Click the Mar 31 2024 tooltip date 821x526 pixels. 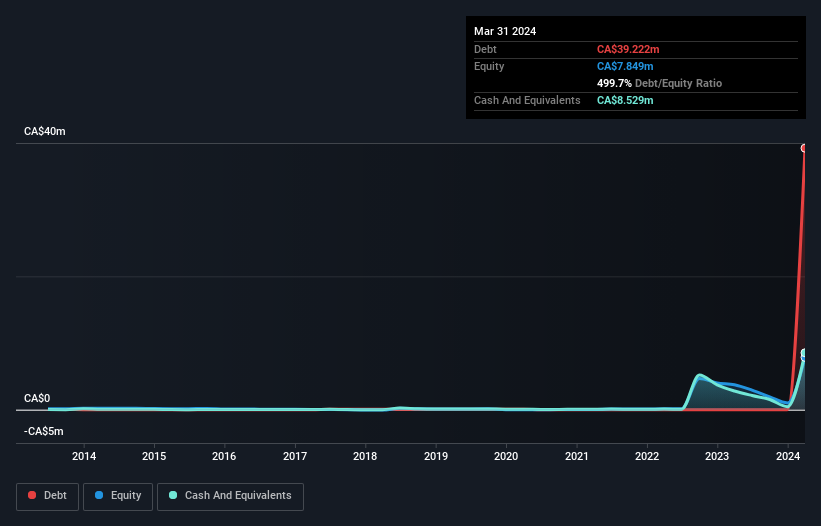click(505, 31)
